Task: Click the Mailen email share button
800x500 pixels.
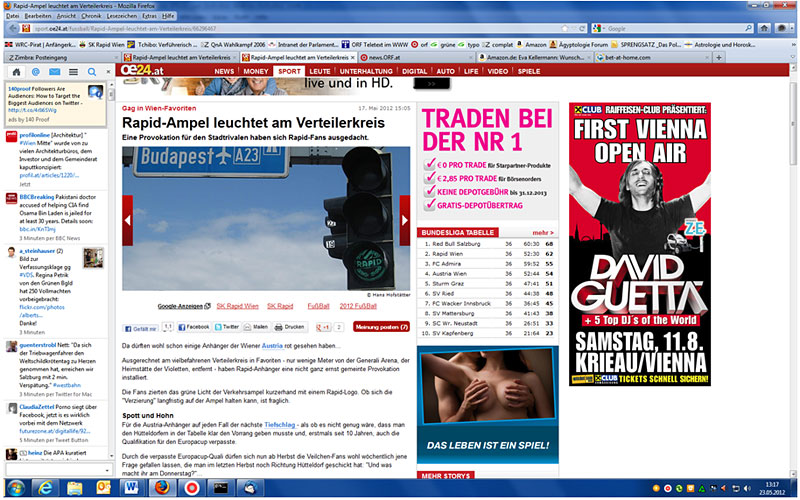Action: pyautogui.click(x=256, y=327)
